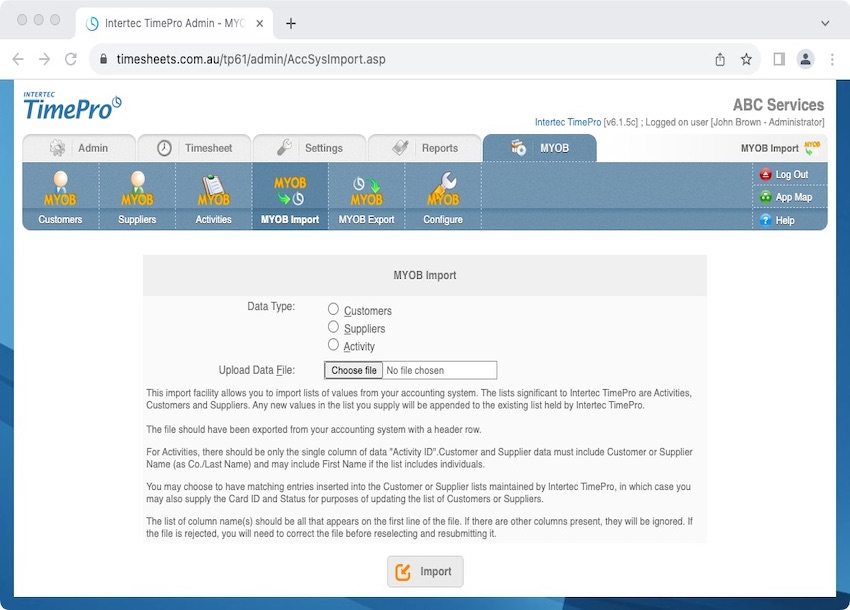The height and width of the screenshot is (610, 850).
Task: Click the share page icon
Action: (x=720, y=59)
